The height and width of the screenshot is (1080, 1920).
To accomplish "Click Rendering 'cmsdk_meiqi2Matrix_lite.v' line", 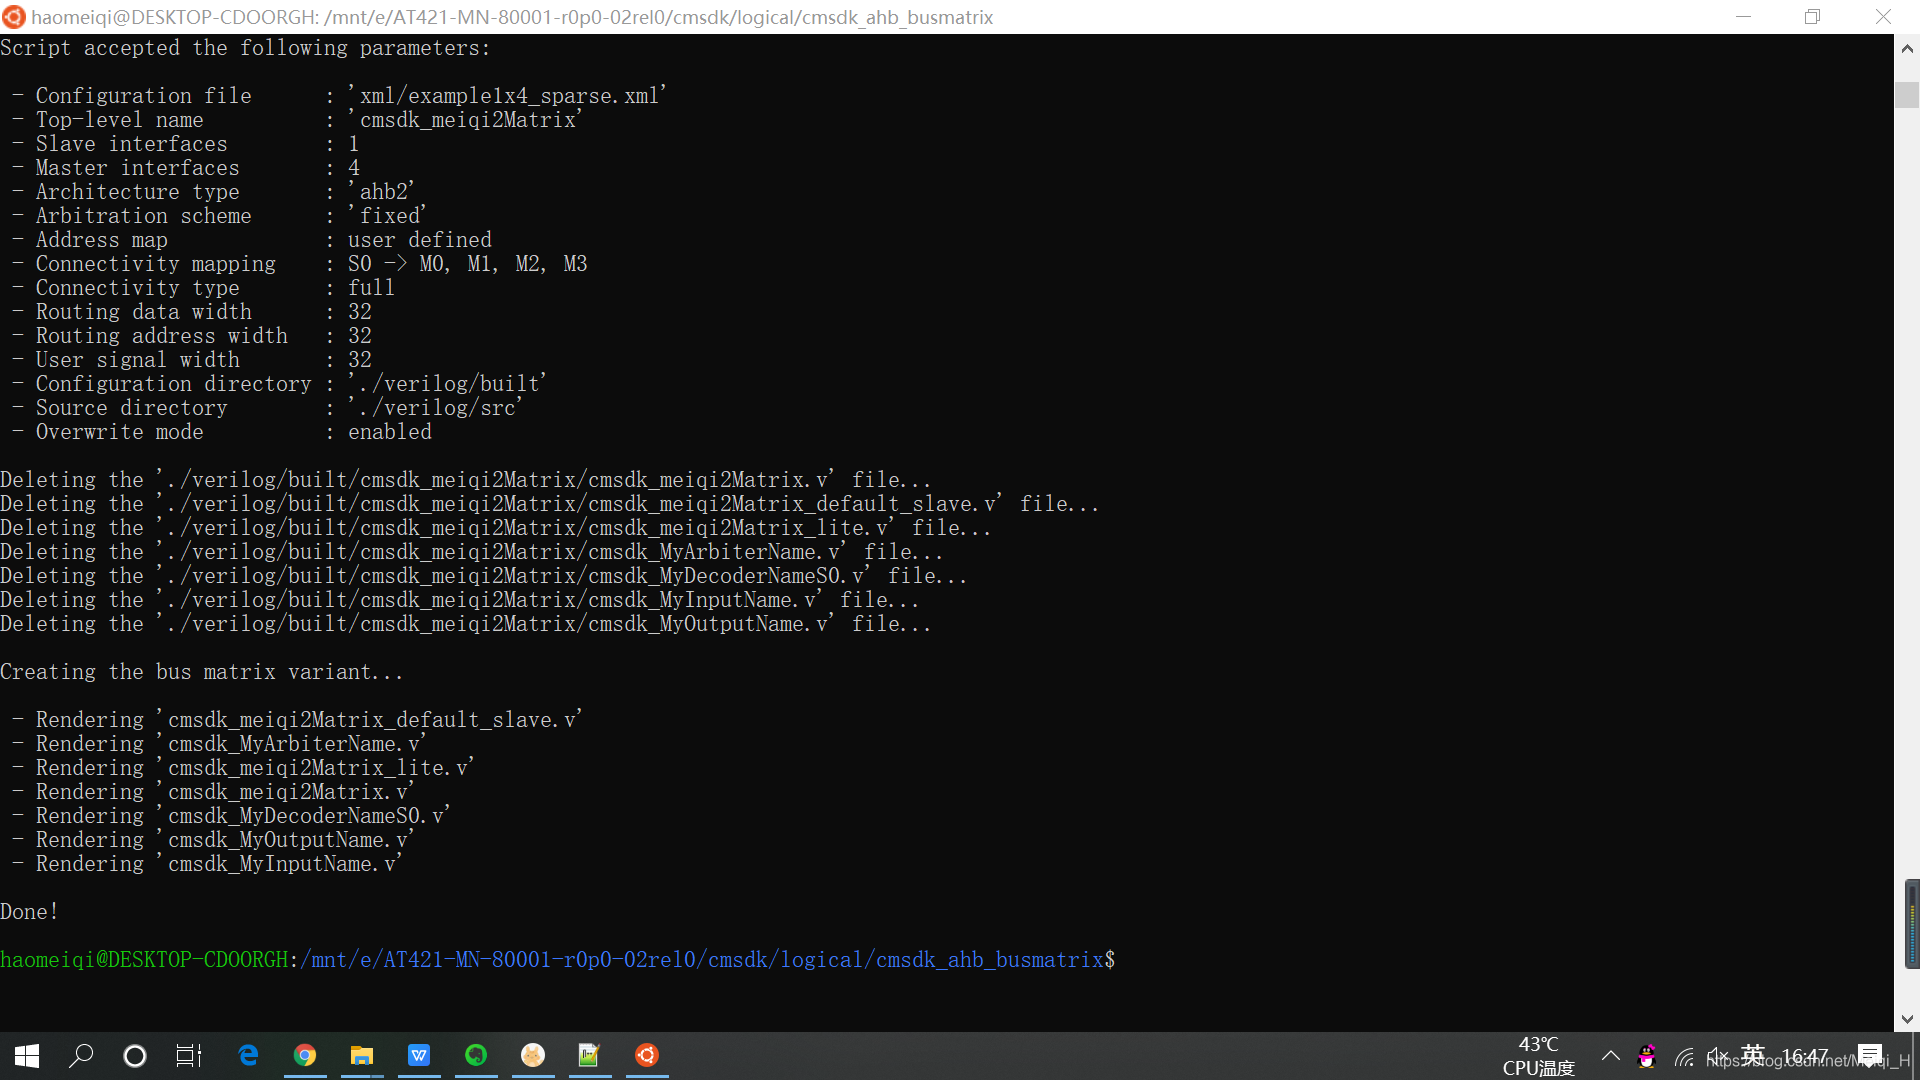I will coord(243,768).
